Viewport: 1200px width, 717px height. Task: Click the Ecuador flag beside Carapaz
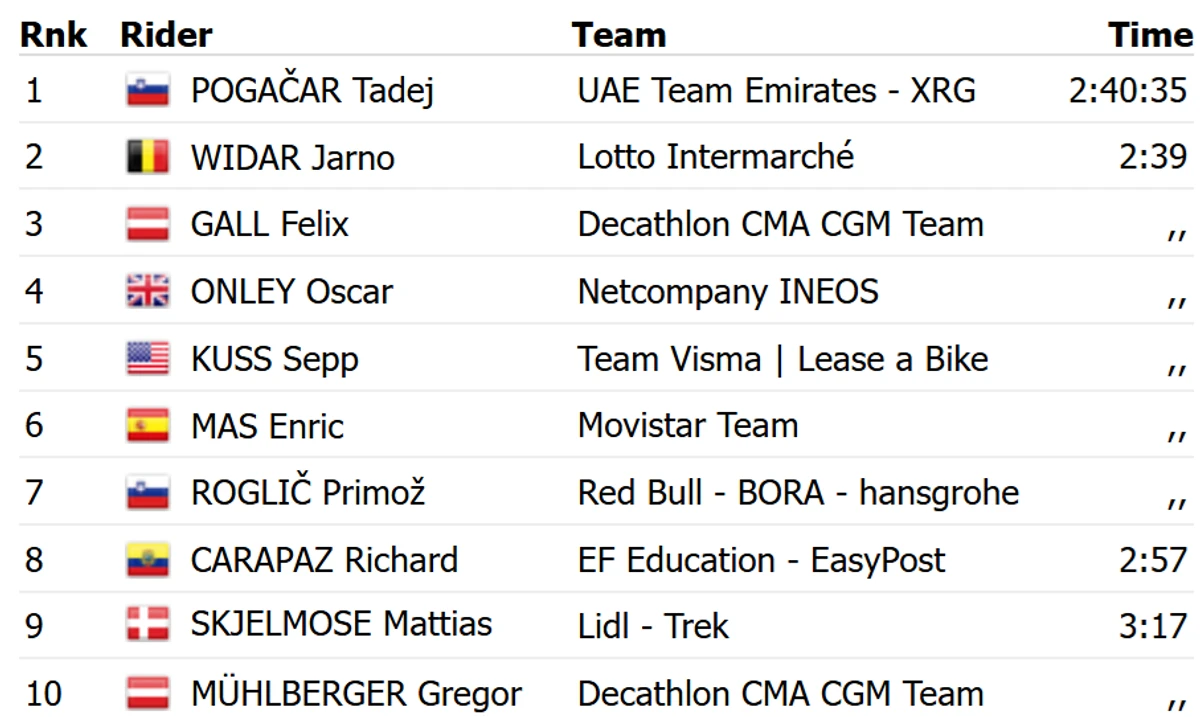[x=148, y=559]
